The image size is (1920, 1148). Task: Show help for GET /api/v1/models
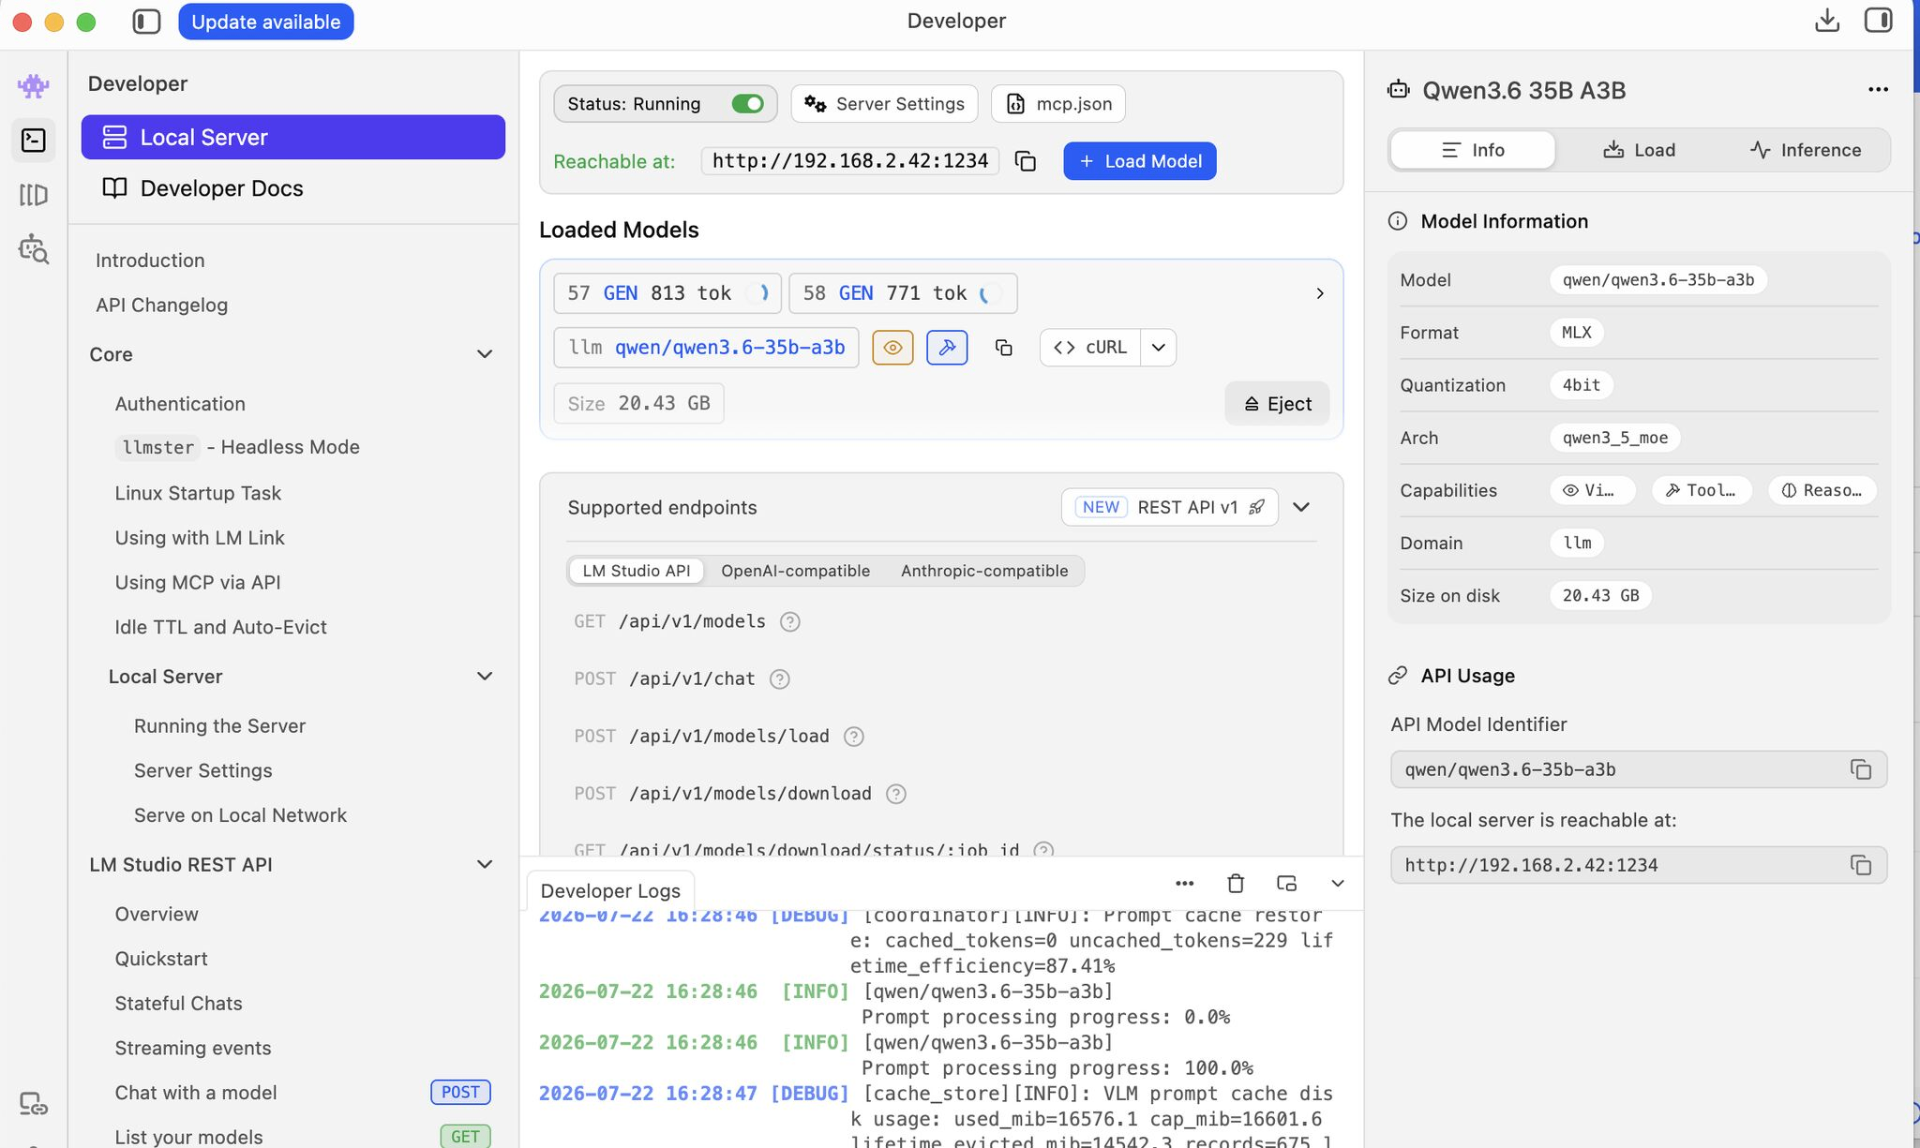click(x=789, y=622)
